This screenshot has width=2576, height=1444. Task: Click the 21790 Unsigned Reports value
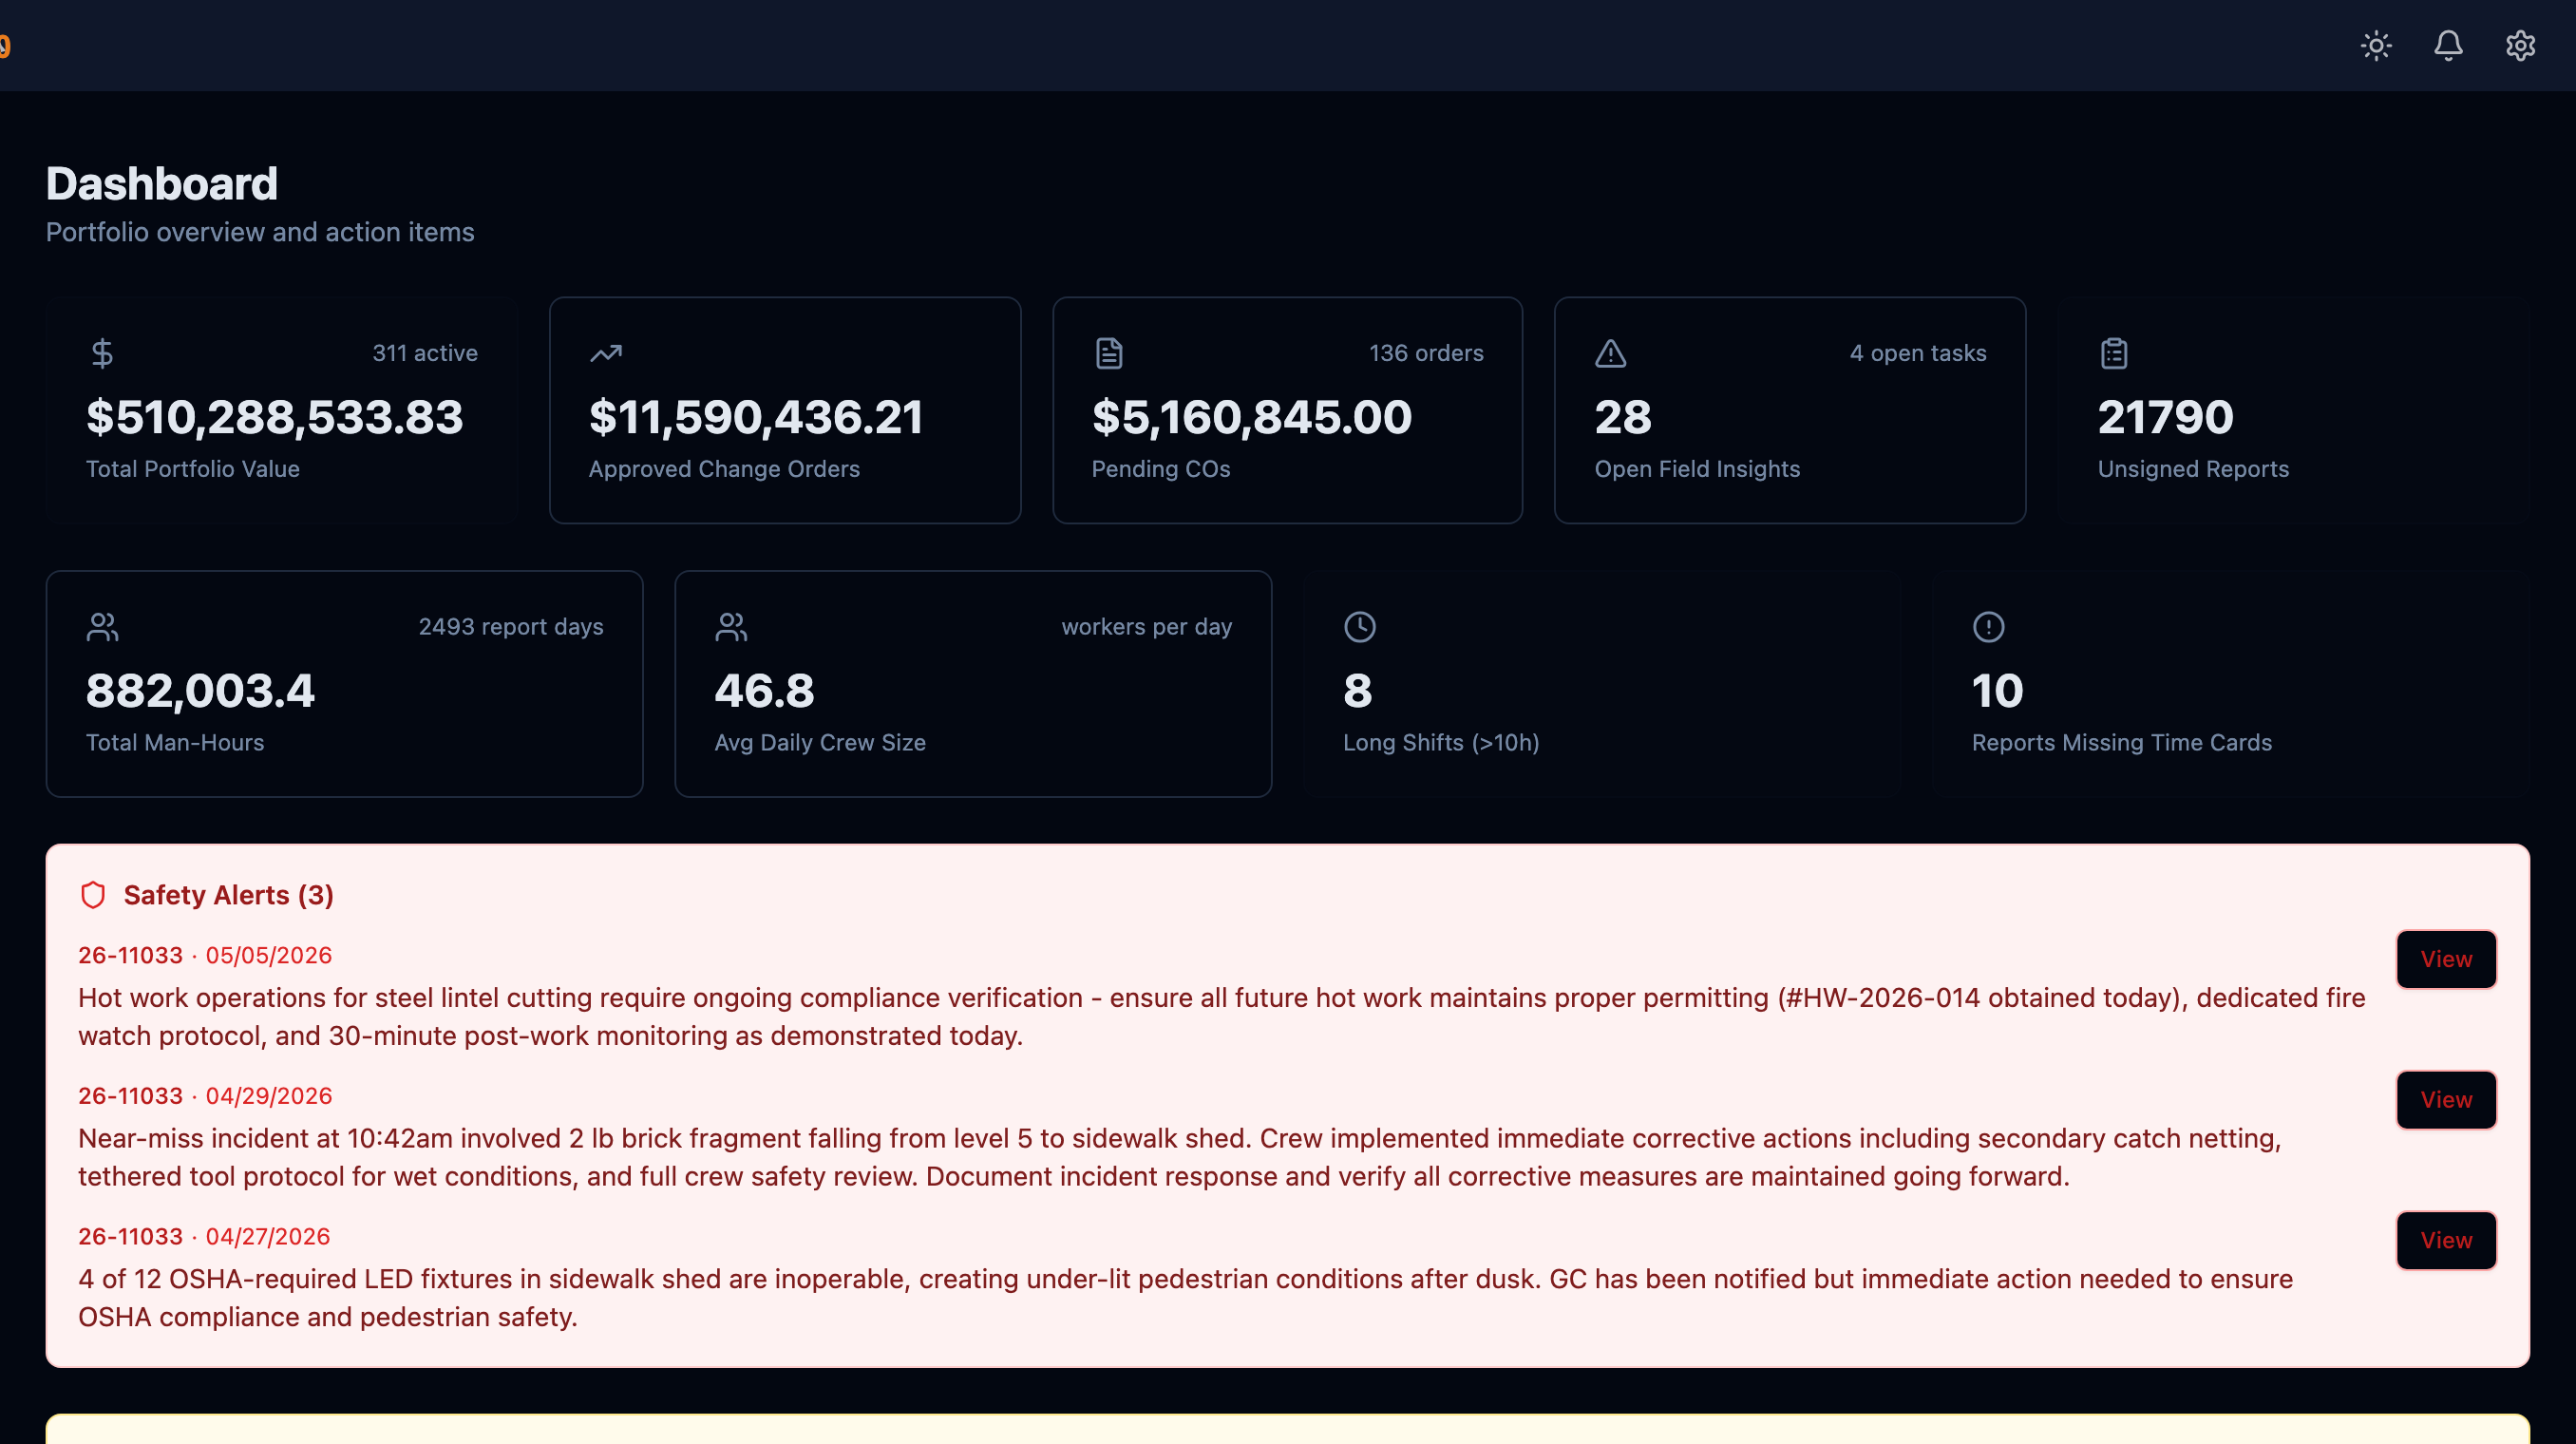pos(2165,417)
